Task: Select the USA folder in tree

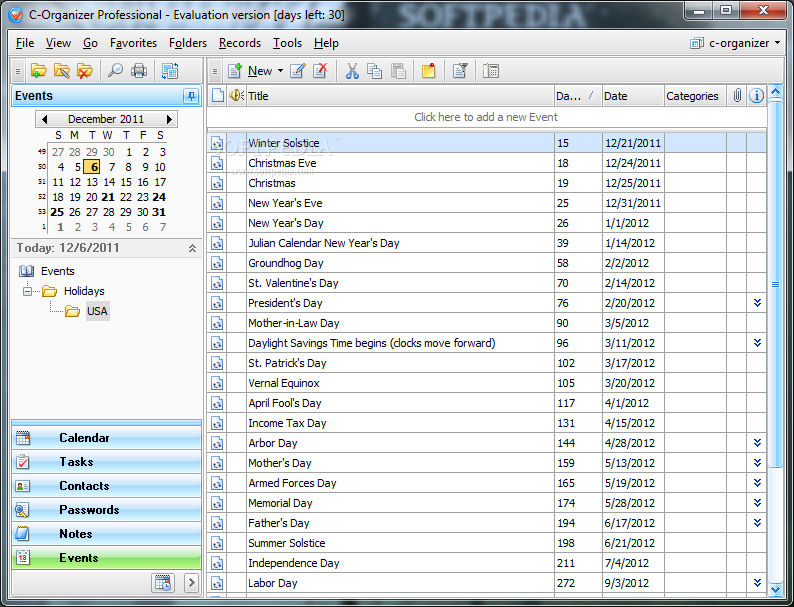Action: [97, 311]
